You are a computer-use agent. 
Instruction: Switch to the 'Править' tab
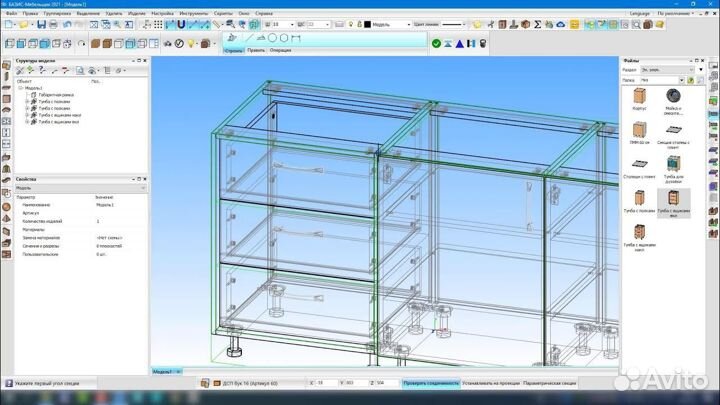pyautogui.click(x=256, y=50)
